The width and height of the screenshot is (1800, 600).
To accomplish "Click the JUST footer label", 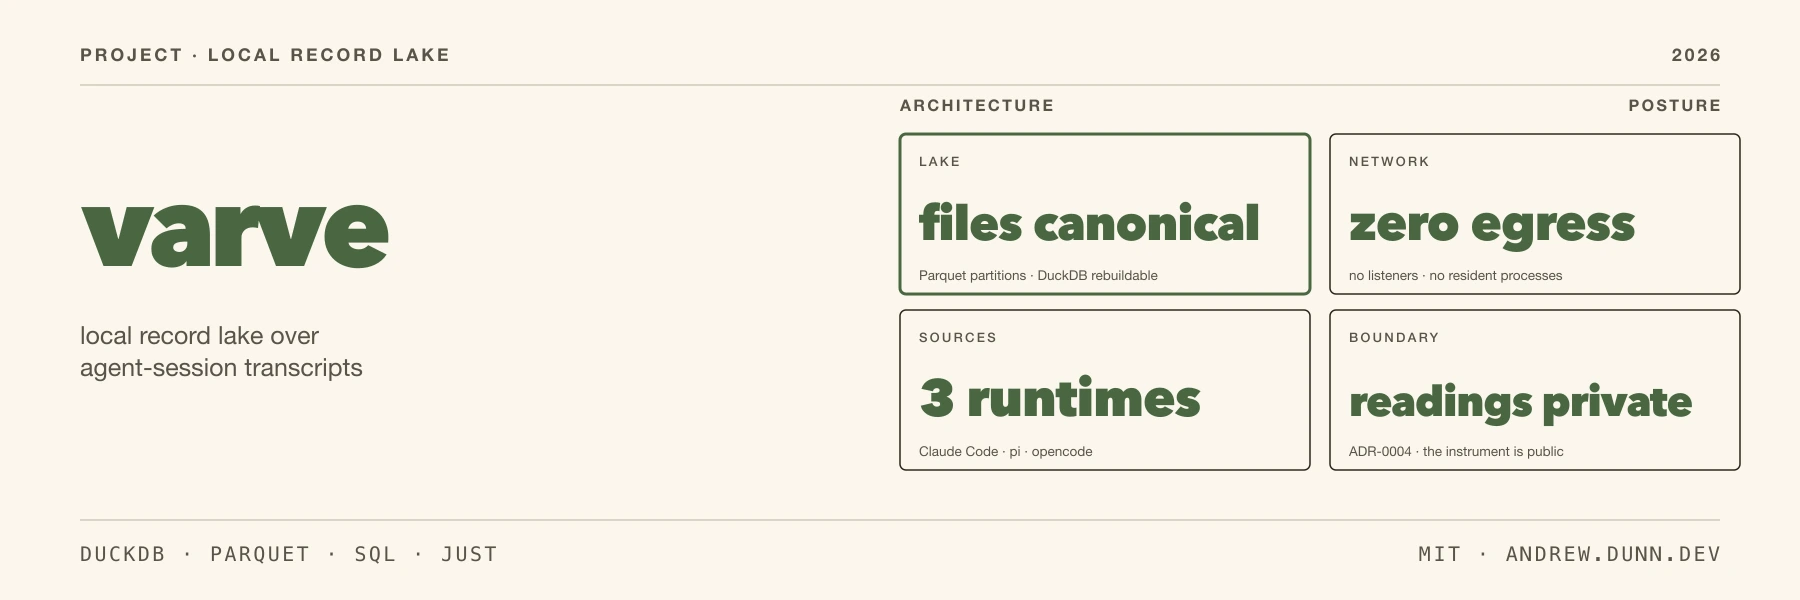I will tap(469, 554).
